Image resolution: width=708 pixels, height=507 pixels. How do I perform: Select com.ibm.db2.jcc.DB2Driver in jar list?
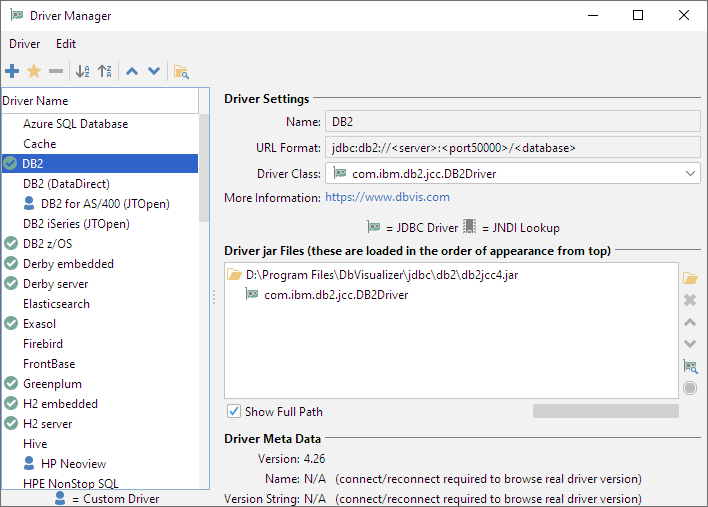(x=335, y=294)
